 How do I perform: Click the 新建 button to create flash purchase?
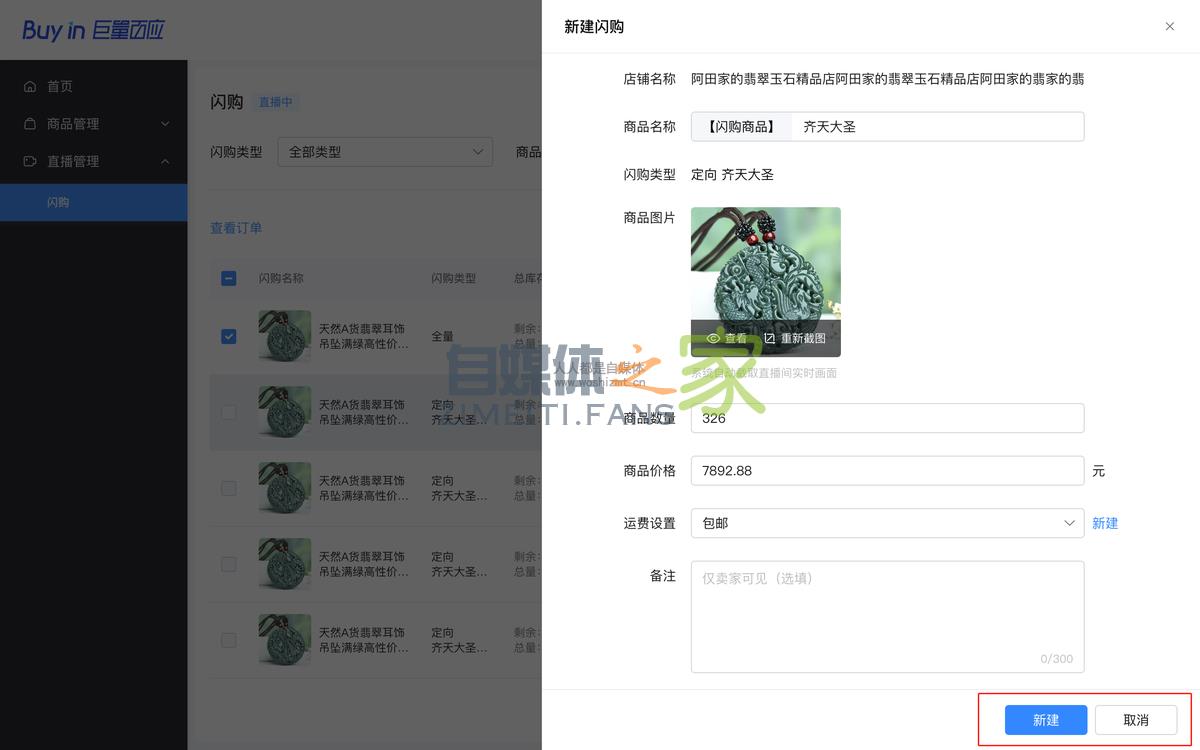click(1044, 719)
